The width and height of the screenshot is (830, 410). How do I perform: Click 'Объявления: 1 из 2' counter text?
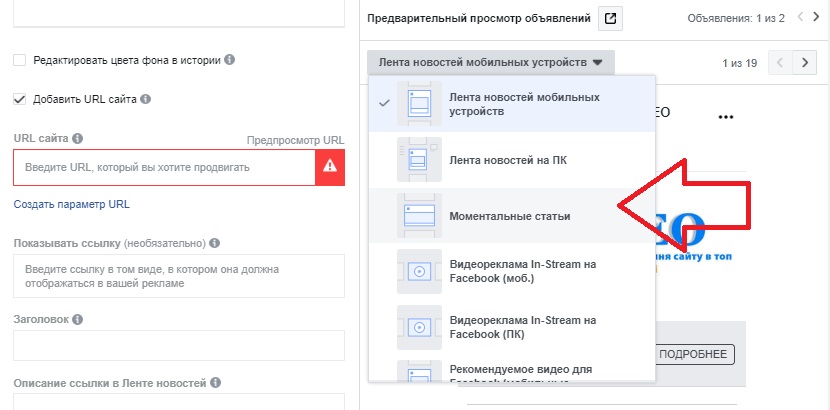736,19
